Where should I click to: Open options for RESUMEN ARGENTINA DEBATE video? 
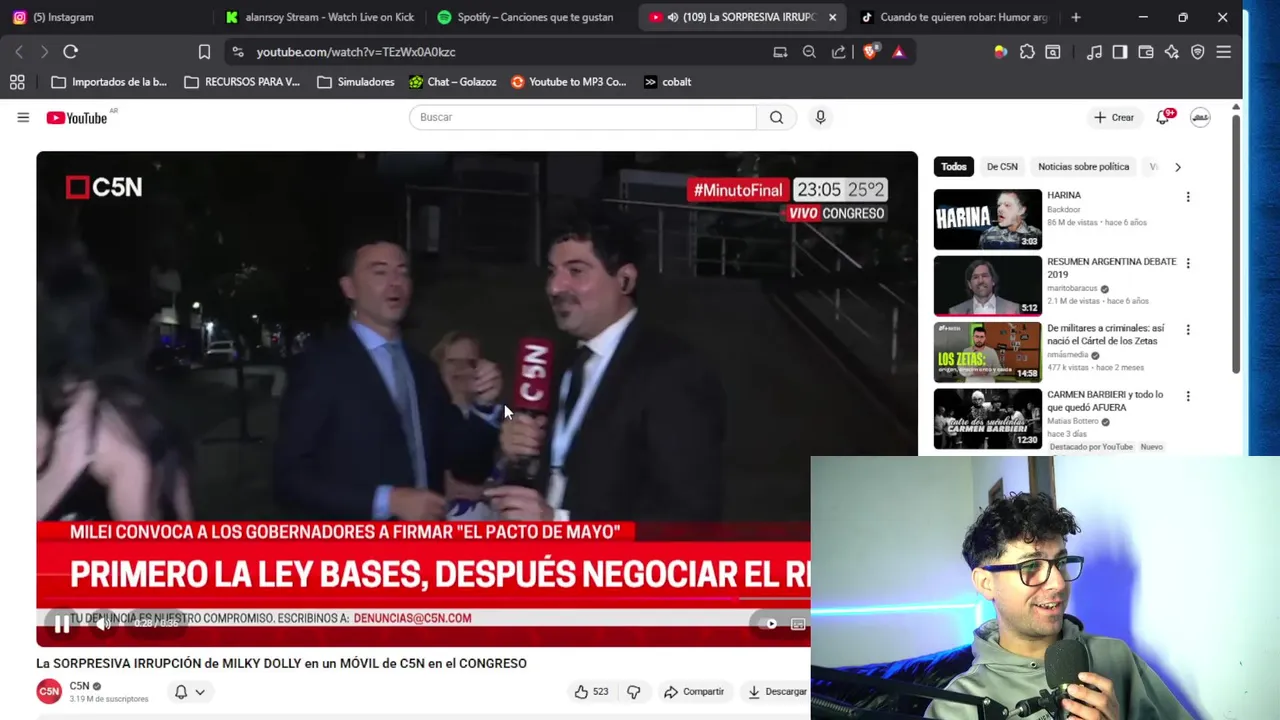coord(1188,263)
